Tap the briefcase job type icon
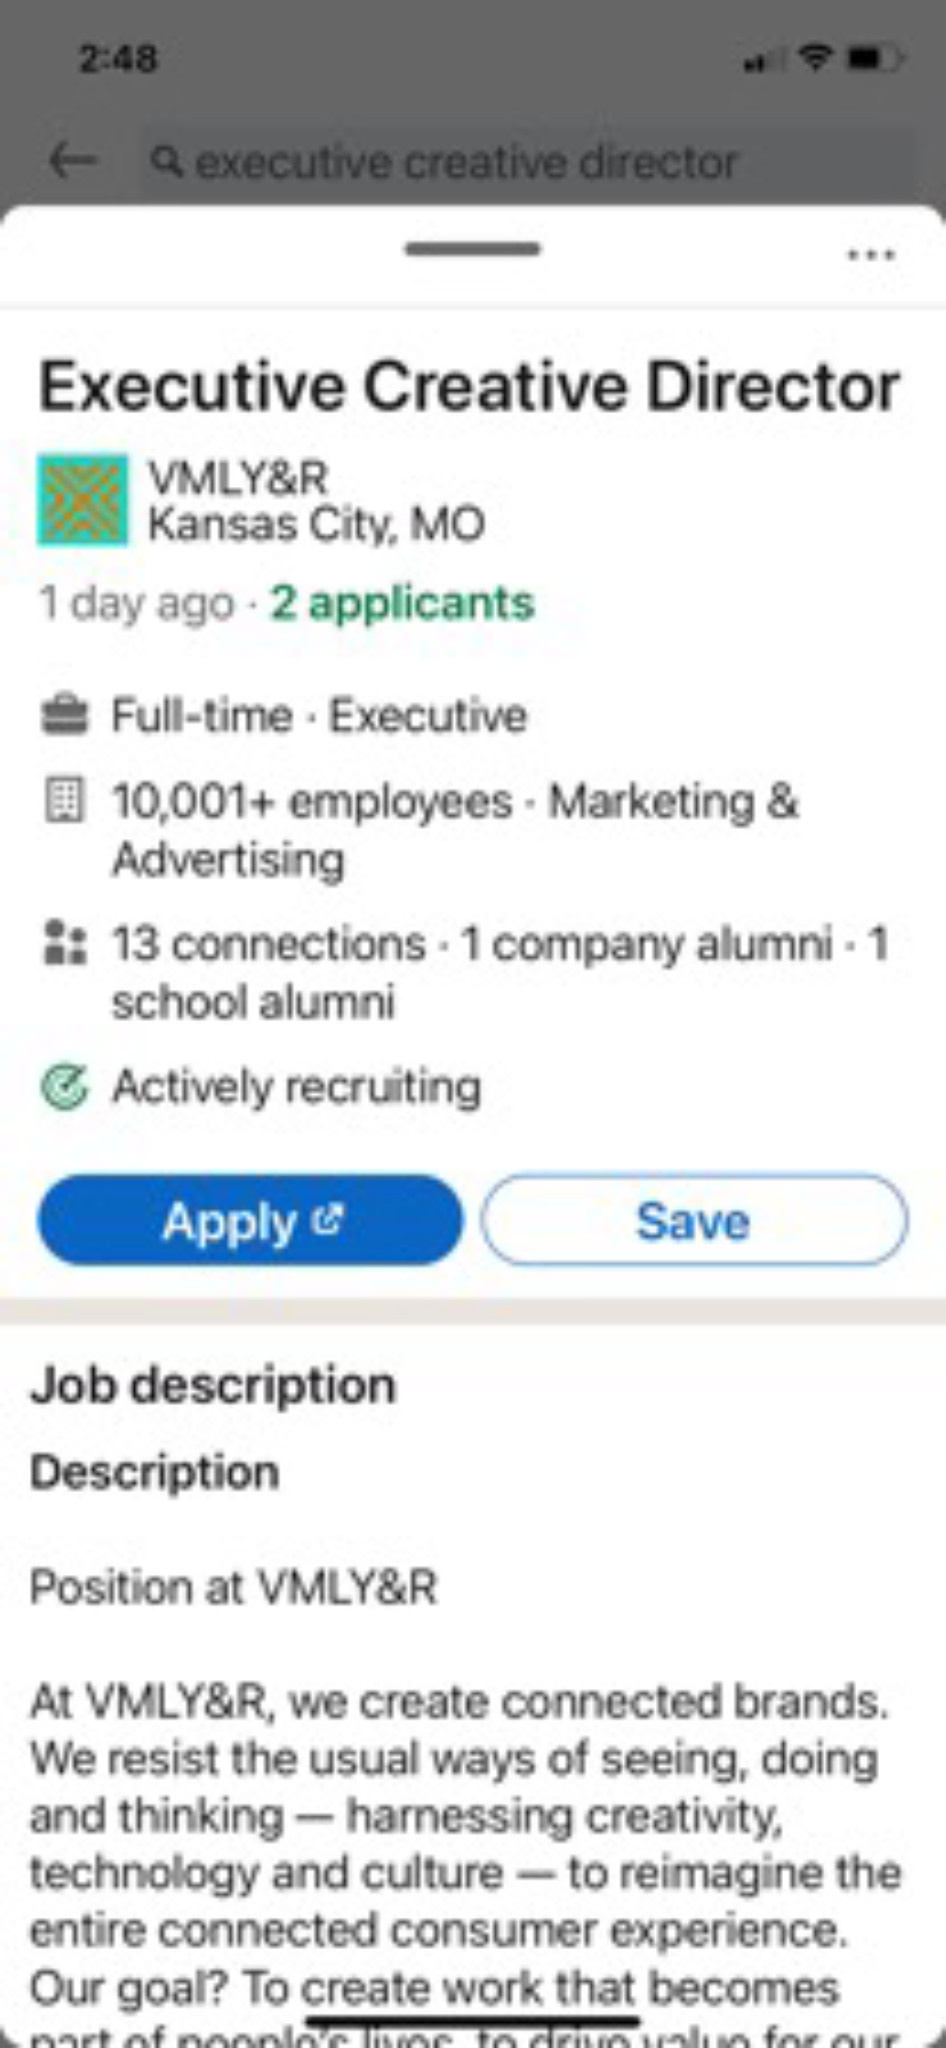This screenshot has width=946, height=2048. click(65, 716)
